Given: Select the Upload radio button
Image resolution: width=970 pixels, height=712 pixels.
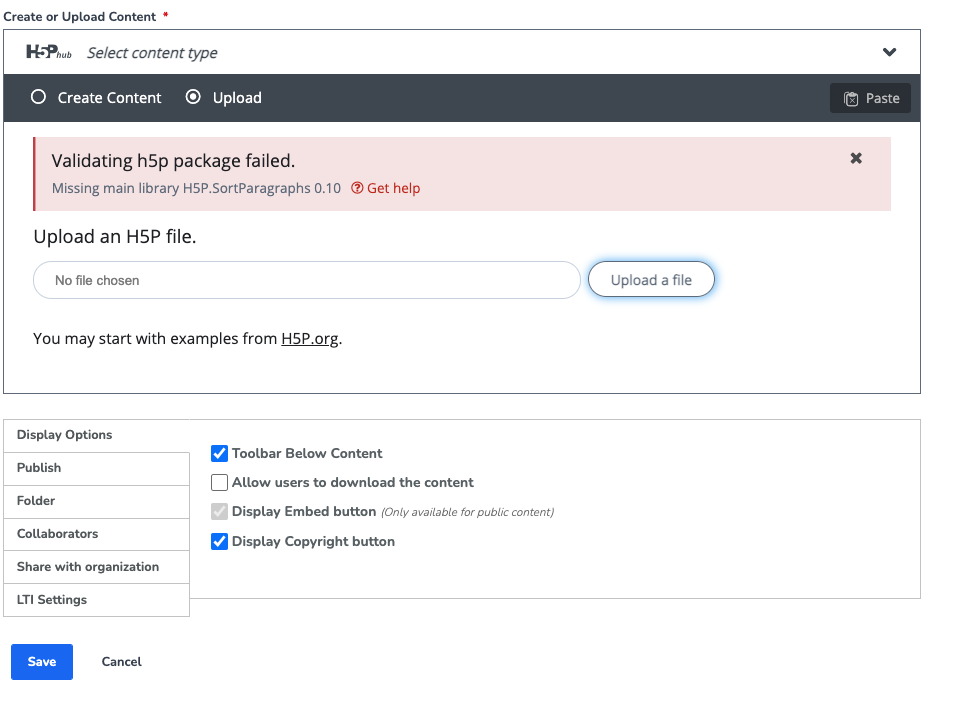Looking at the screenshot, I should (x=193, y=97).
